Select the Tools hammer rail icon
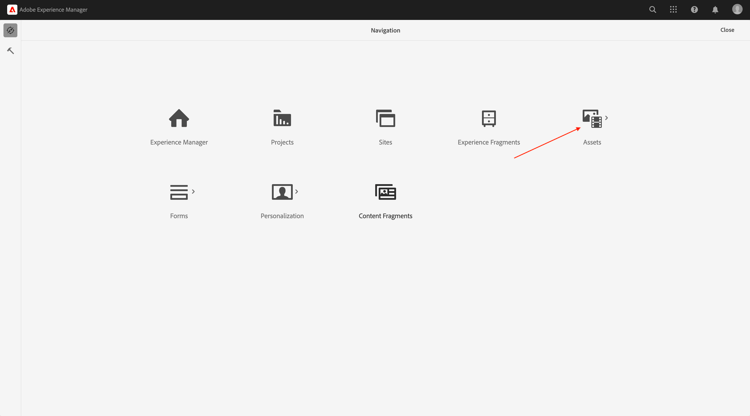The height and width of the screenshot is (416, 750). [11, 51]
